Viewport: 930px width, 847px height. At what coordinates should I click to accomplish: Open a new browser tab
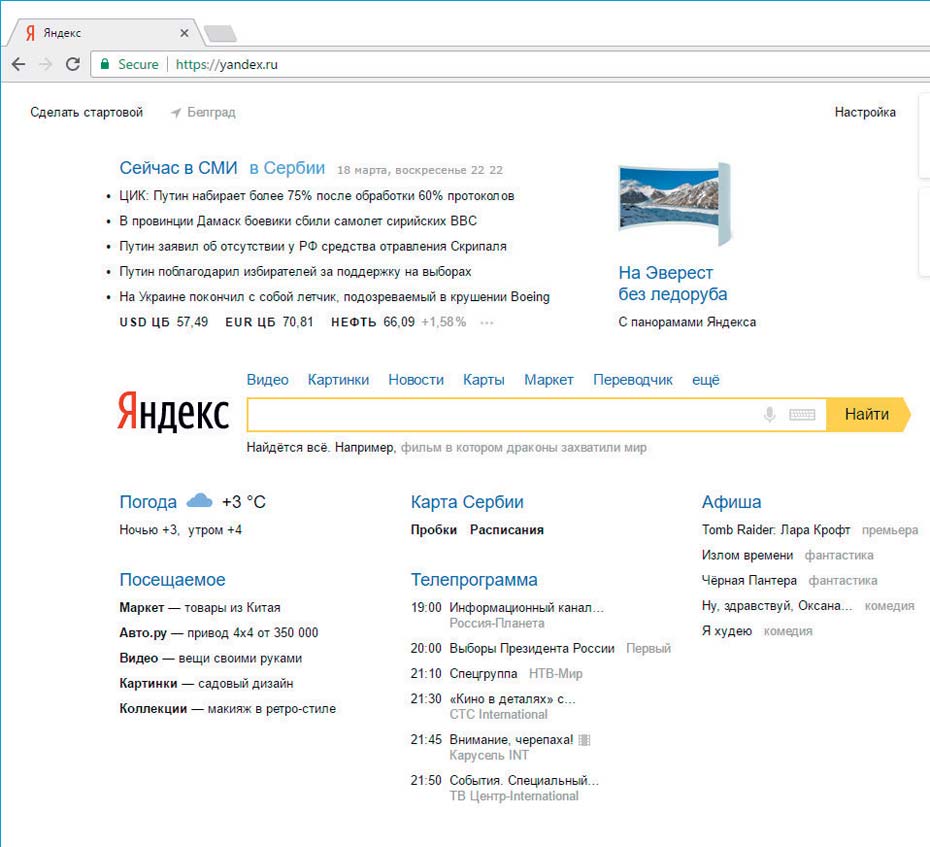[x=220, y=34]
